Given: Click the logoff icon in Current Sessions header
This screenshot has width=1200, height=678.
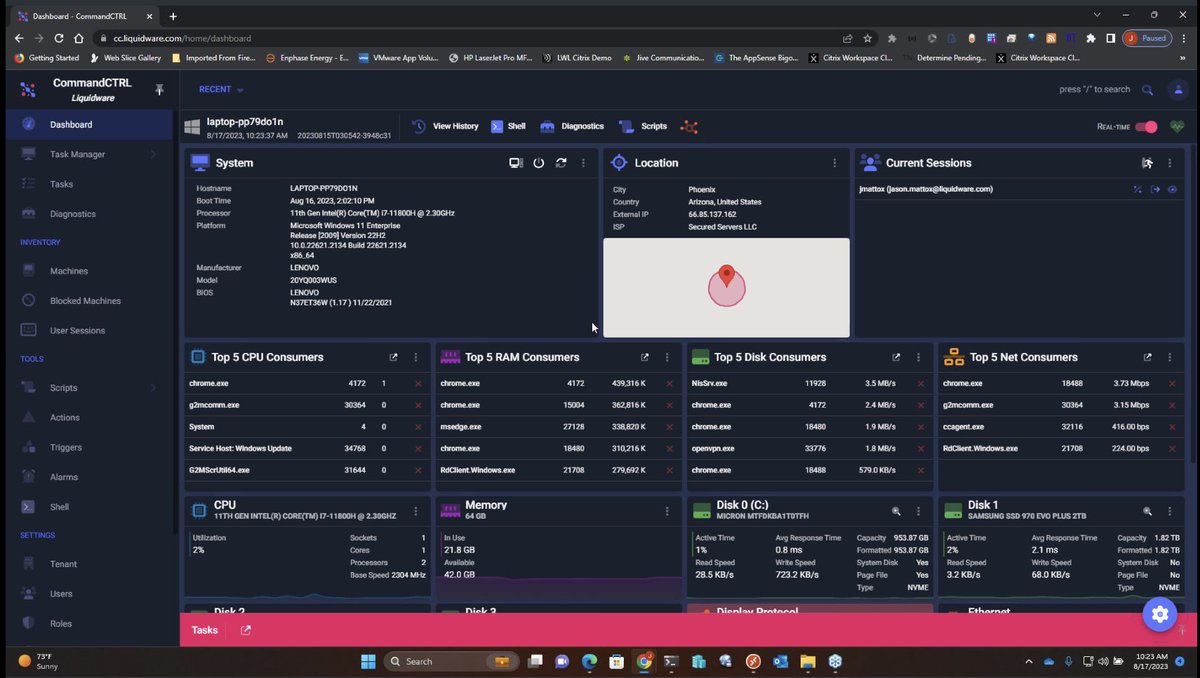Looking at the screenshot, I should click(1147, 163).
